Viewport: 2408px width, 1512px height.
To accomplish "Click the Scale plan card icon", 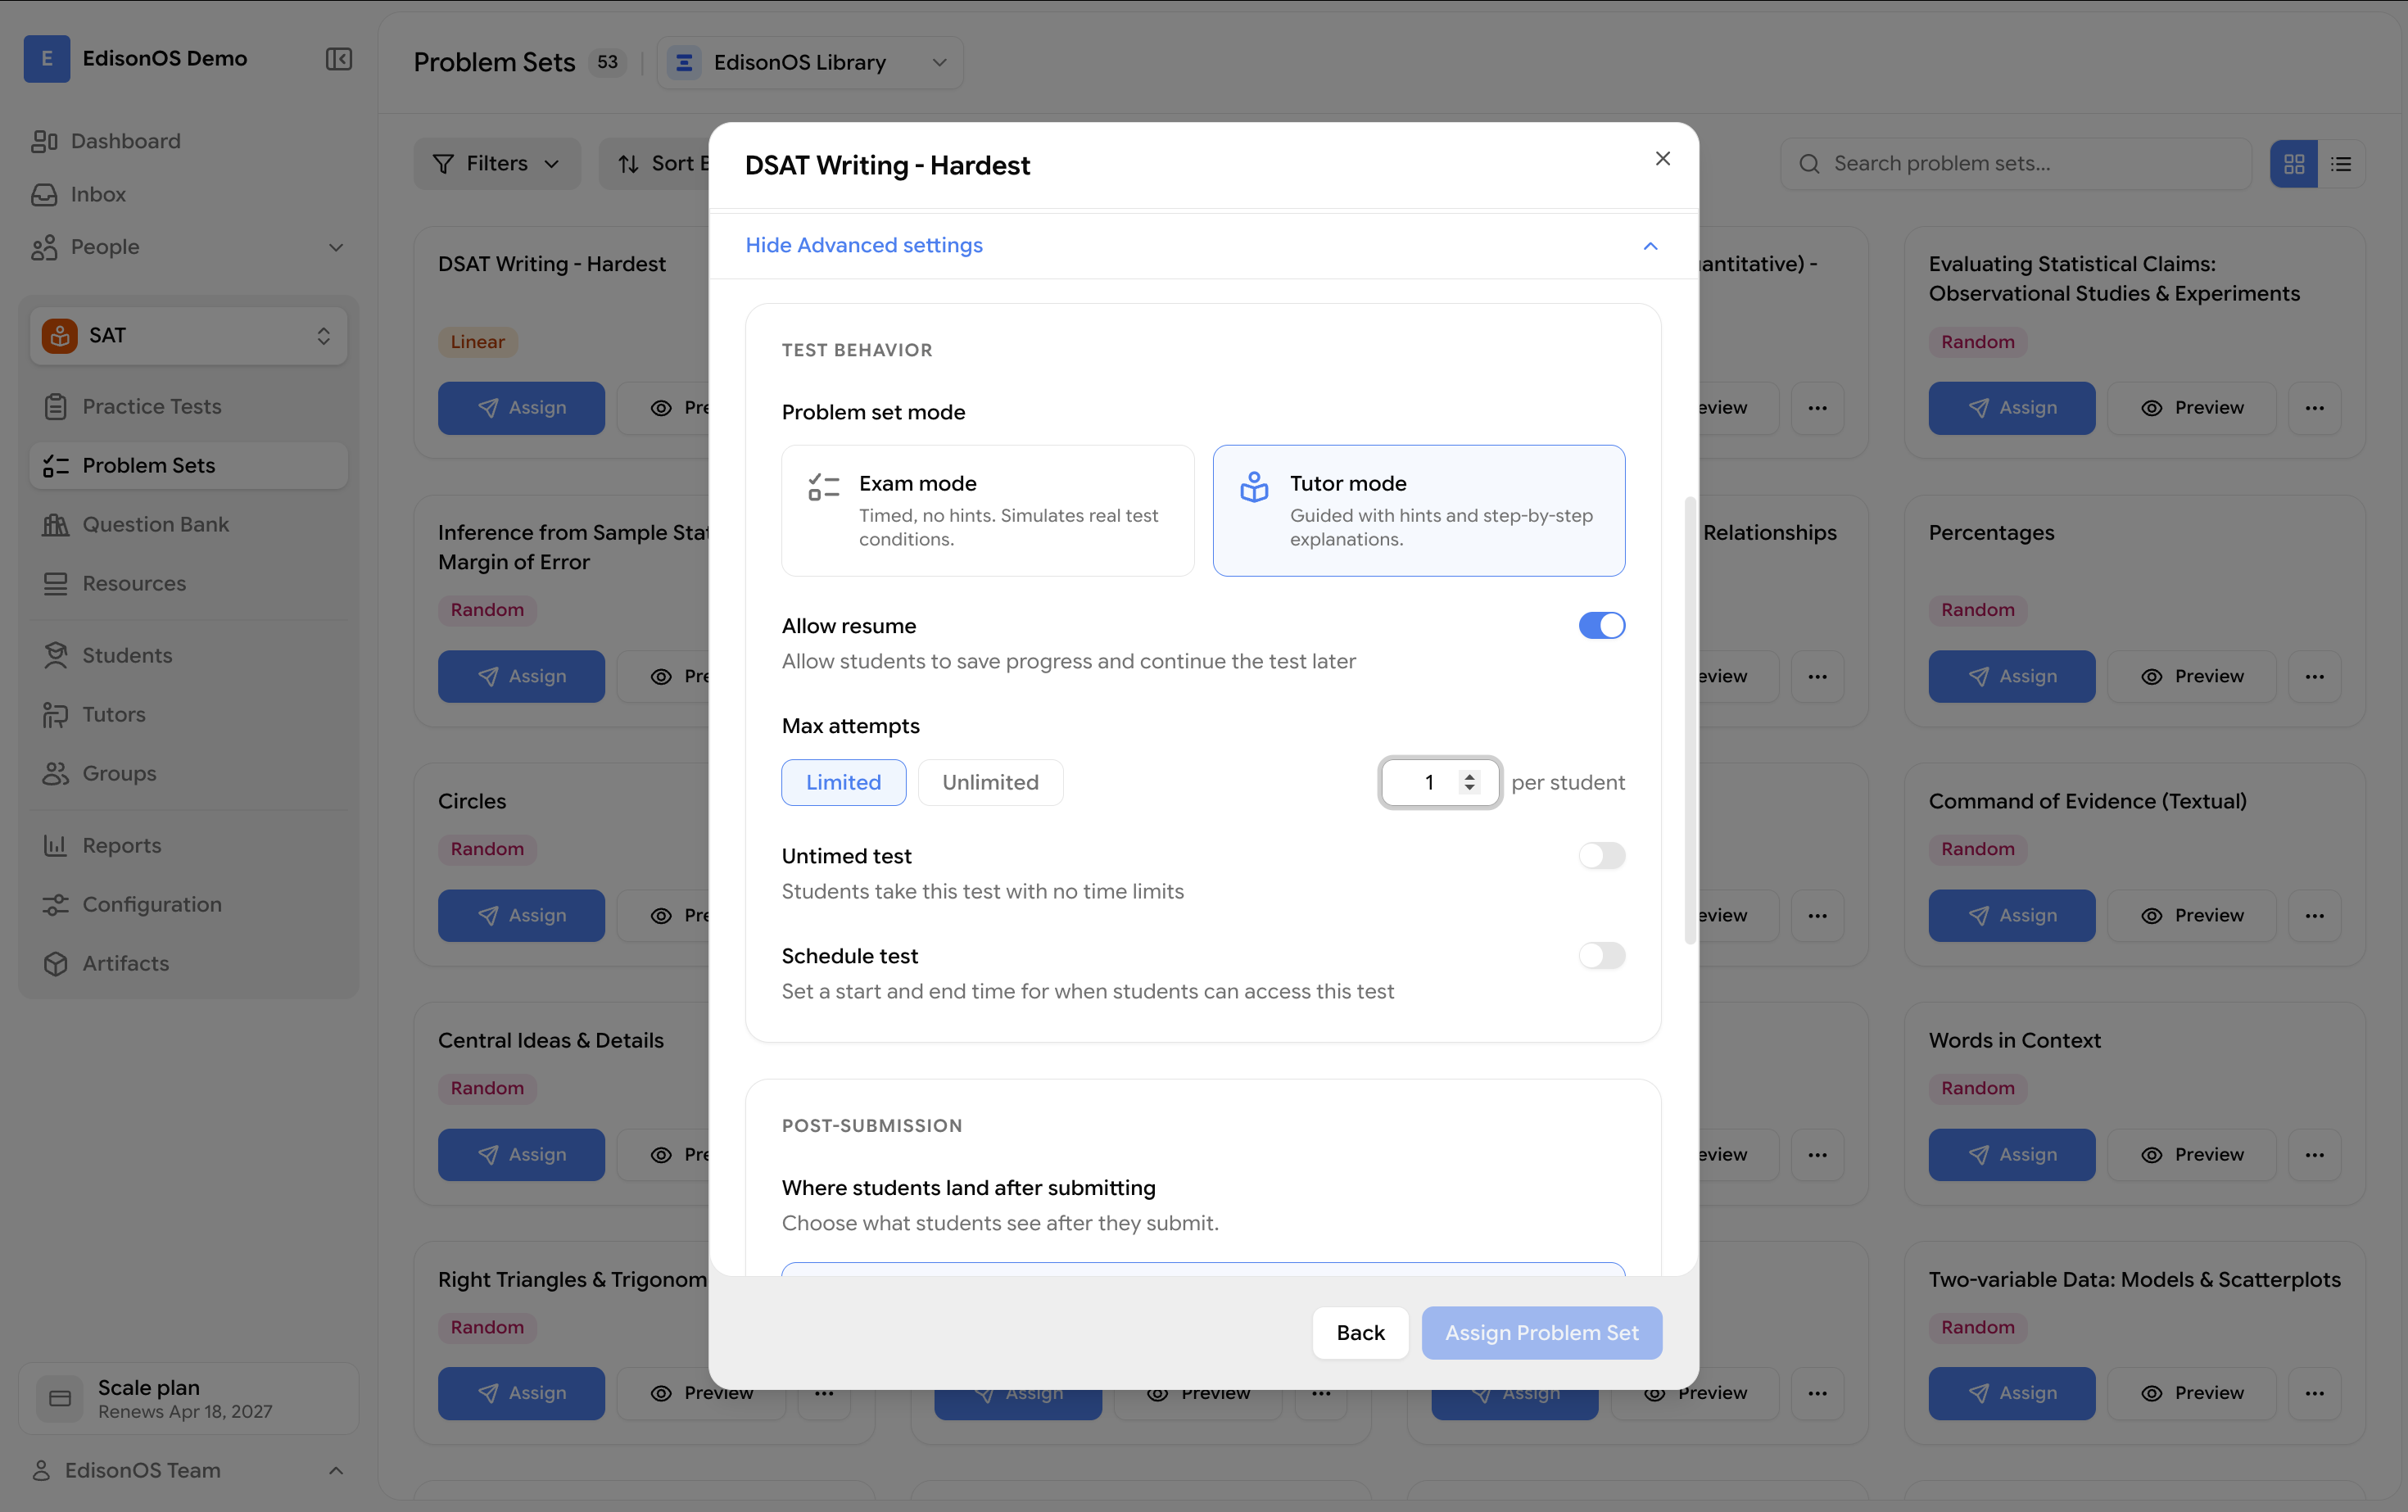I will point(60,1398).
